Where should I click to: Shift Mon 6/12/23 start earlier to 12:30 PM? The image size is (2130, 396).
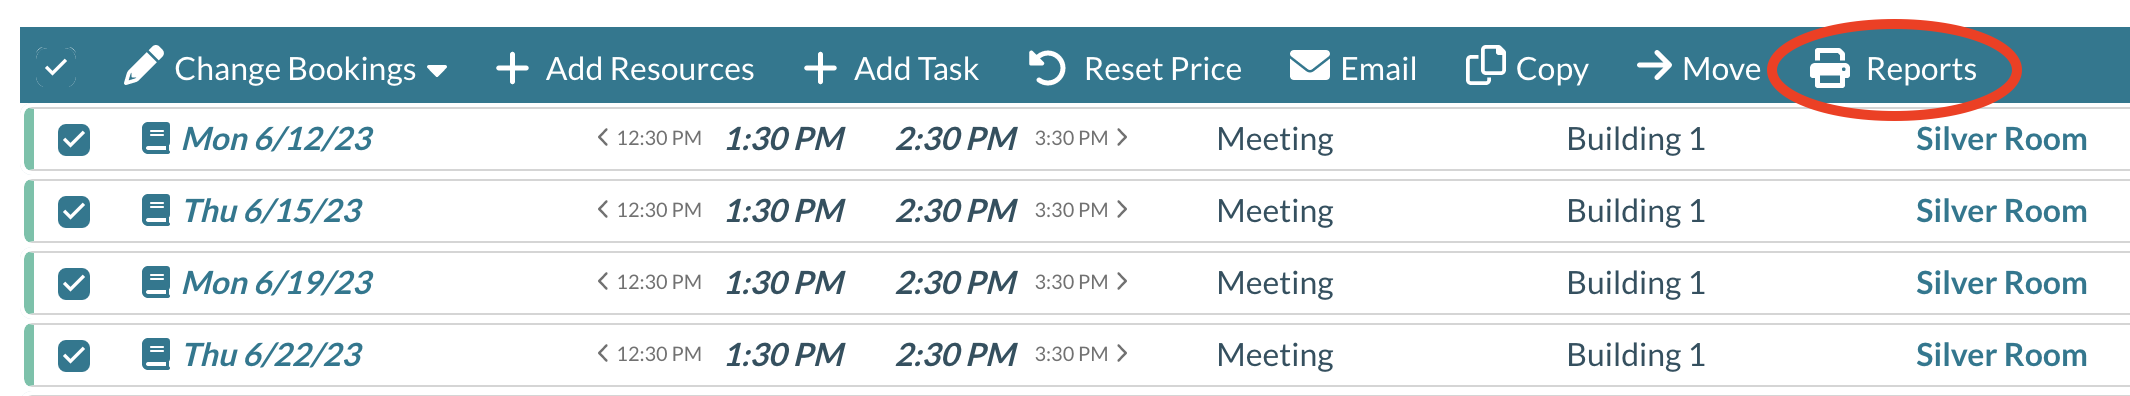point(650,138)
